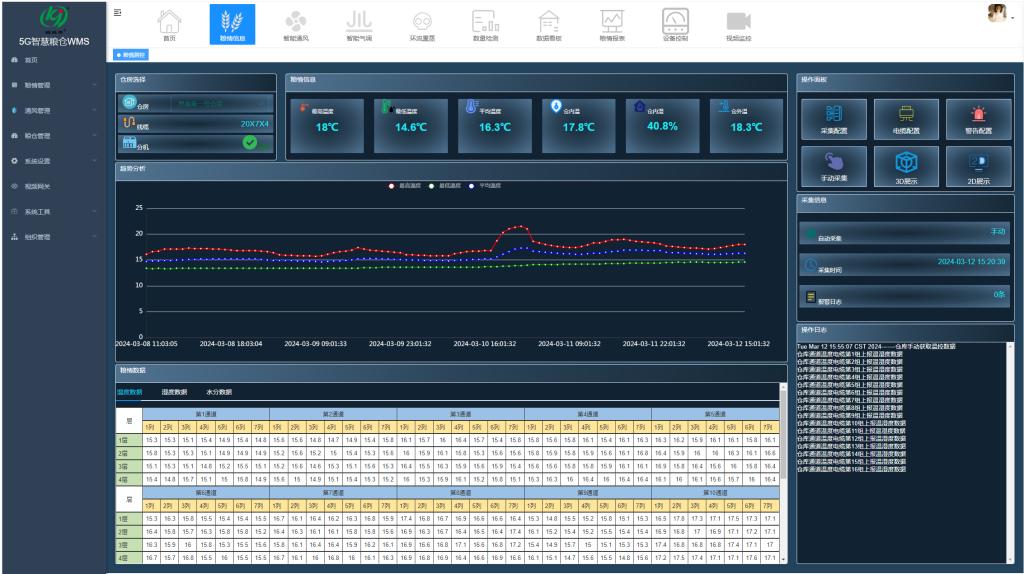1024x574 pixels.
Task: Open the 视频监控 camera icon
Action: pyautogui.click(x=738, y=24)
